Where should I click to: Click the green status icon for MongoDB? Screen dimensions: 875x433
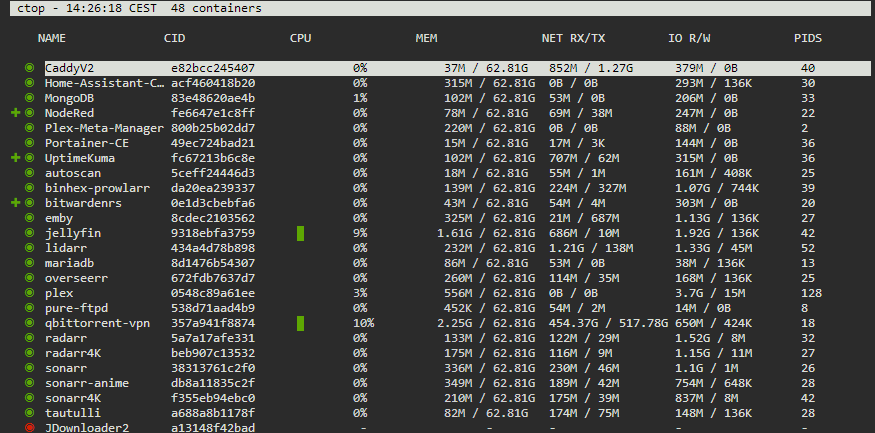(x=30, y=98)
